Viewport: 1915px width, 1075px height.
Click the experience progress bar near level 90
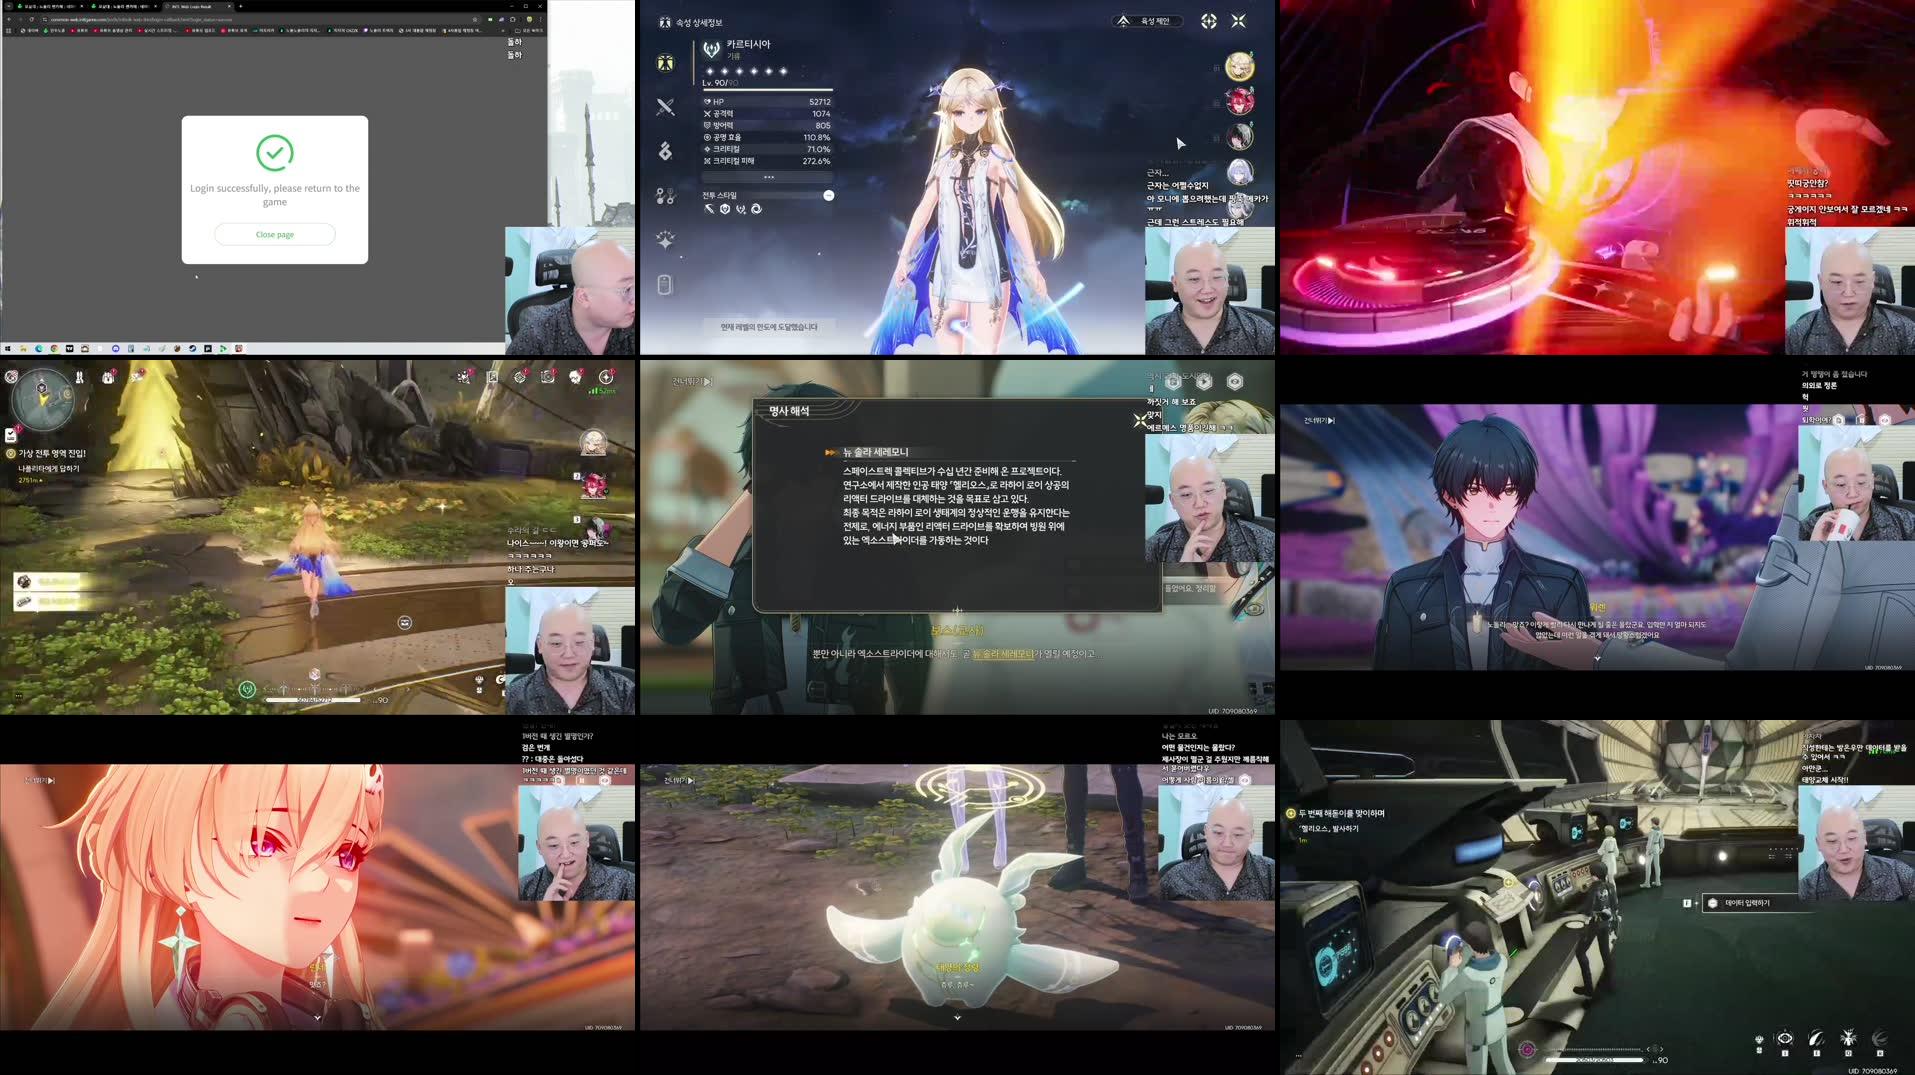point(1595,1062)
